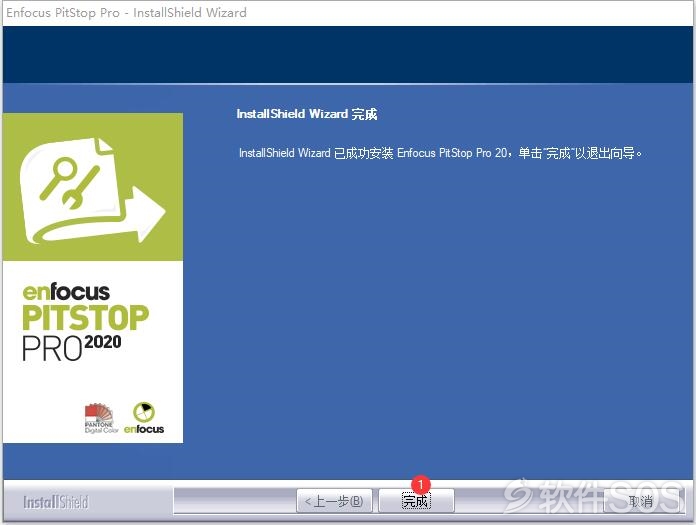Click the PitStop document wrench logo graphic
Screen dimensions: 696x525
93,190
